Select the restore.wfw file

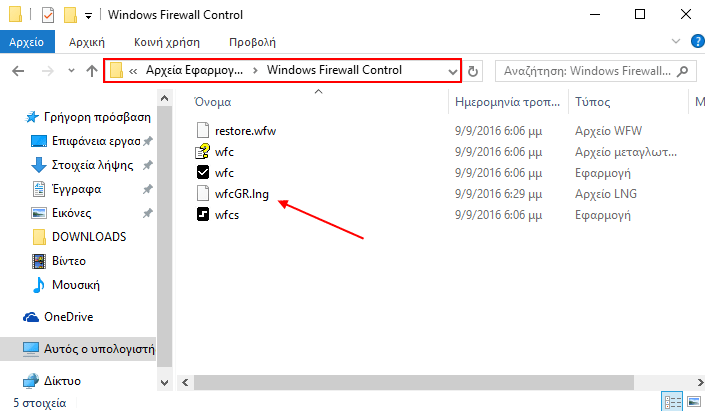(x=245, y=131)
